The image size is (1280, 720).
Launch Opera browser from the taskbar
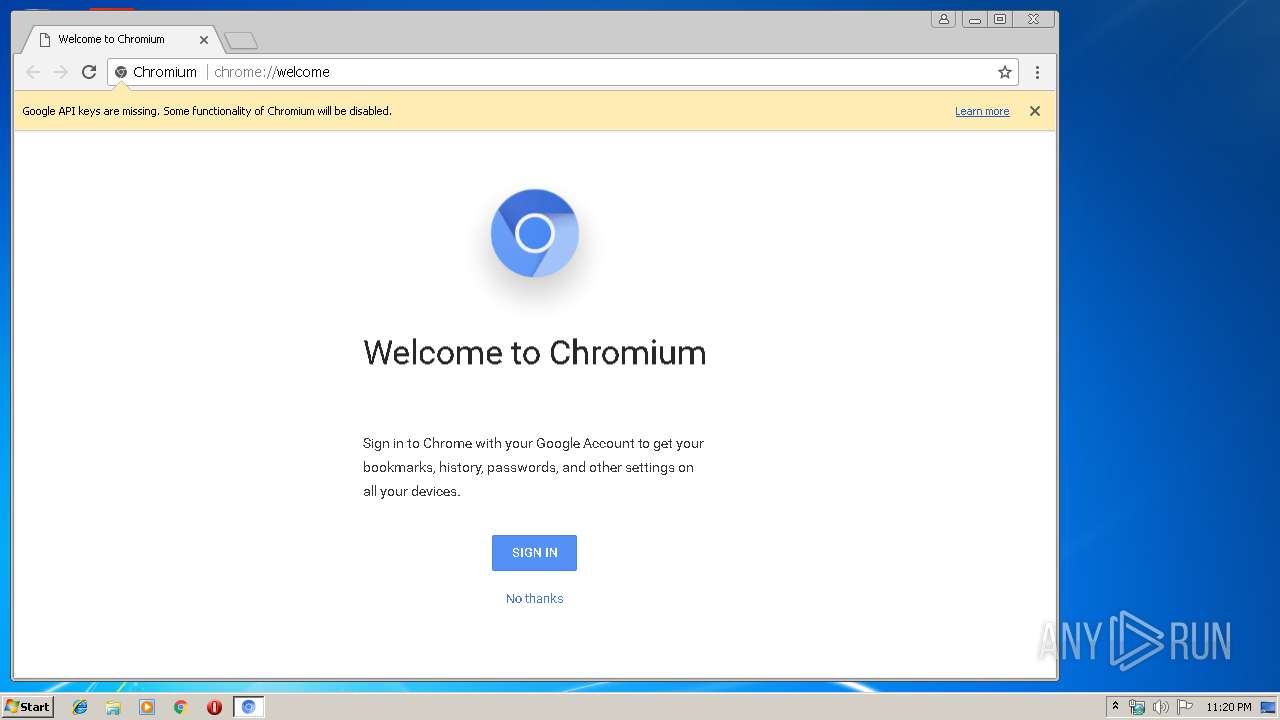(214, 707)
